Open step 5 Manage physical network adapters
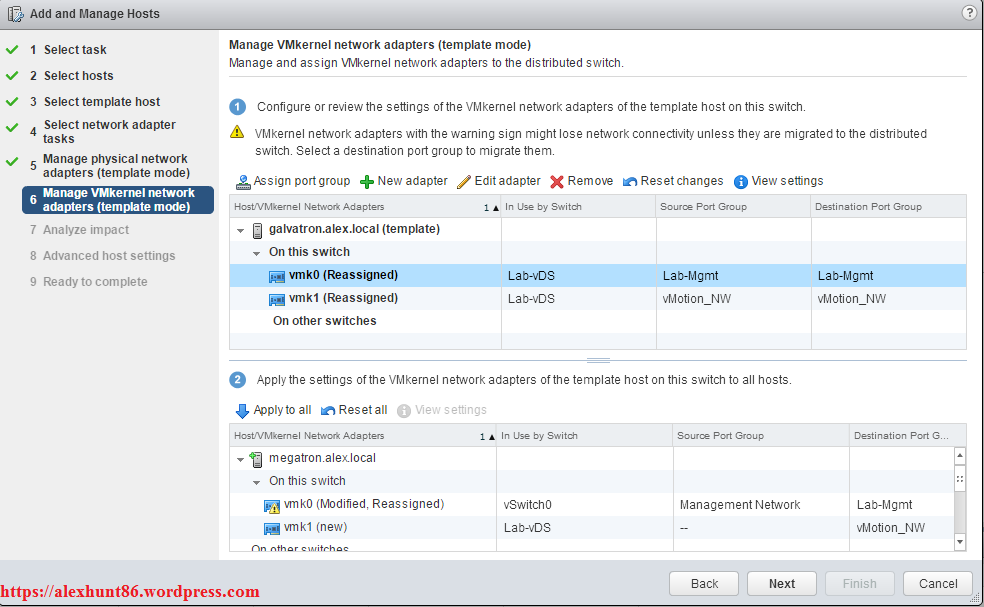Viewport: 984px width, 607px height. [x=115, y=166]
